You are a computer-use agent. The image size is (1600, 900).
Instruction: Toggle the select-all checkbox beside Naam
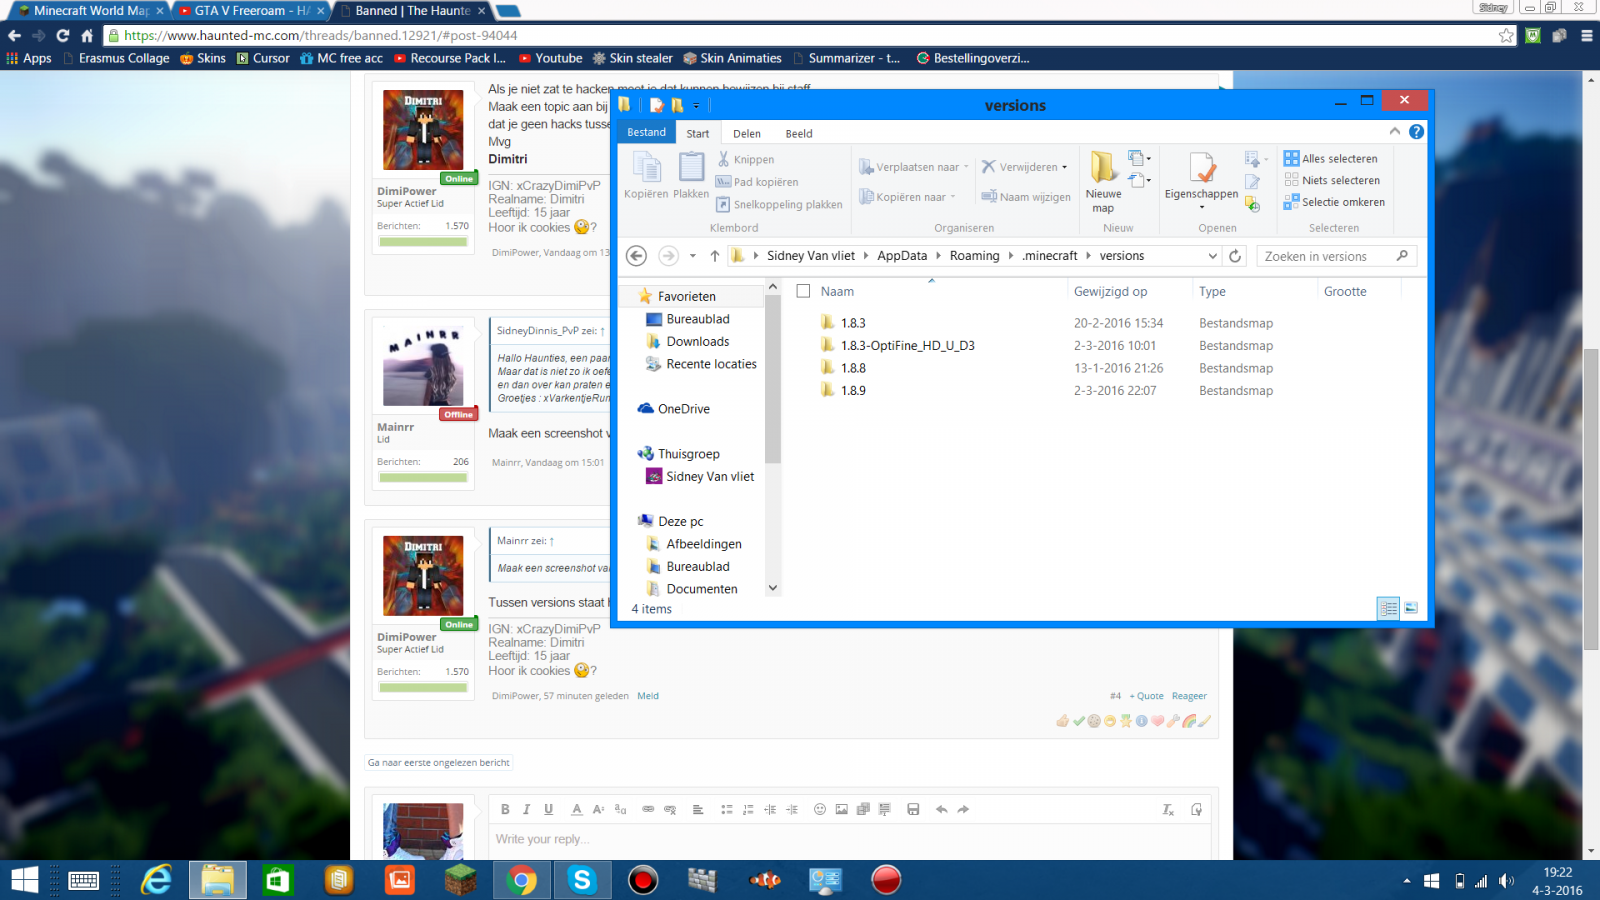point(803,291)
